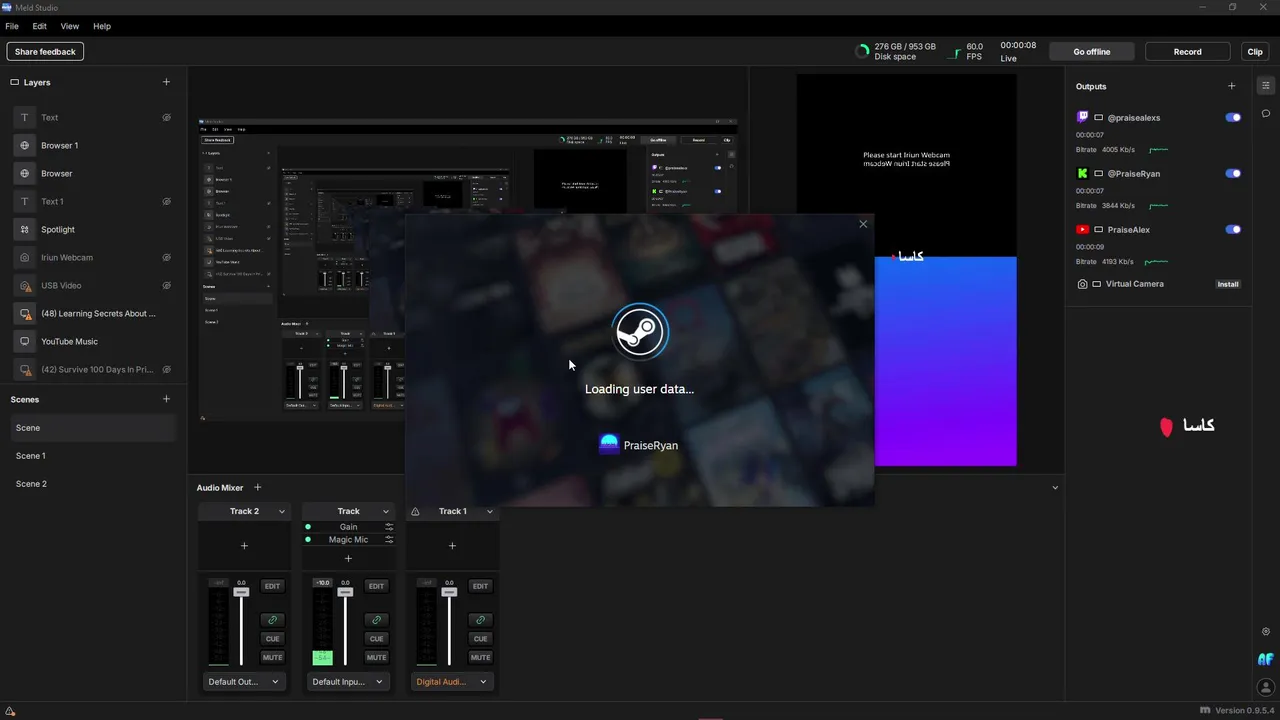Select Scene 1 in Scenes list
This screenshot has width=1280, height=720.
point(92,456)
